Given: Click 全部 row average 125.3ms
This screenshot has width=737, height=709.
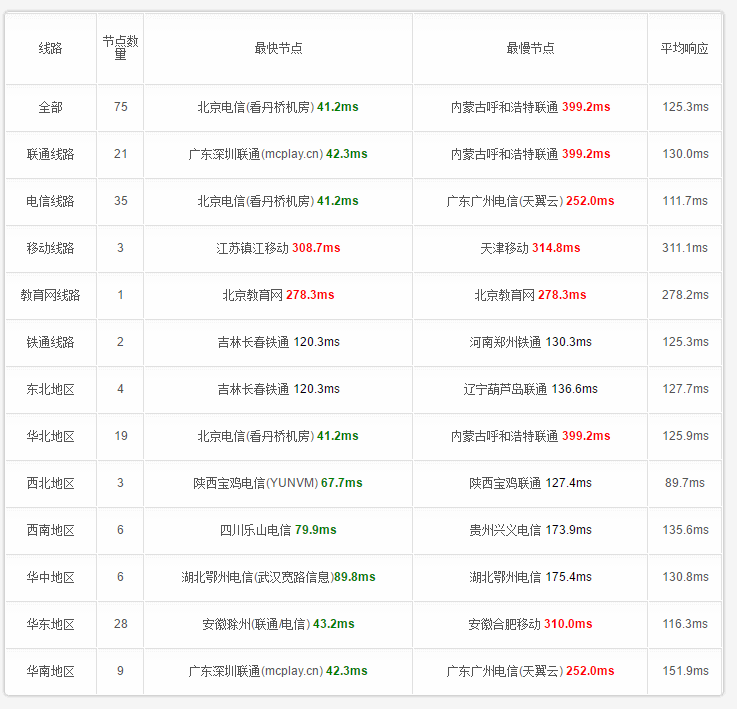Looking at the screenshot, I should 685,107.
